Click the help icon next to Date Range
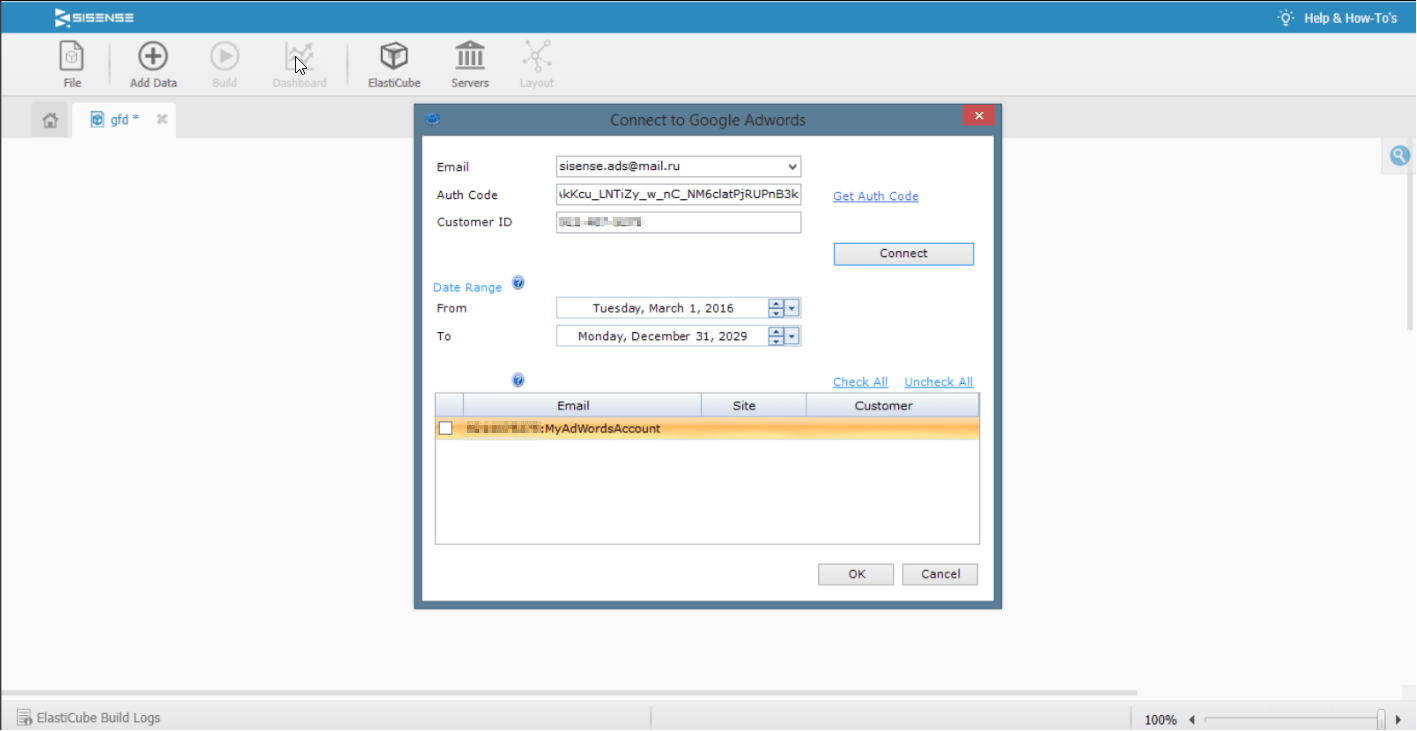This screenshot has width=1417, height=731. tap(518, 283)
